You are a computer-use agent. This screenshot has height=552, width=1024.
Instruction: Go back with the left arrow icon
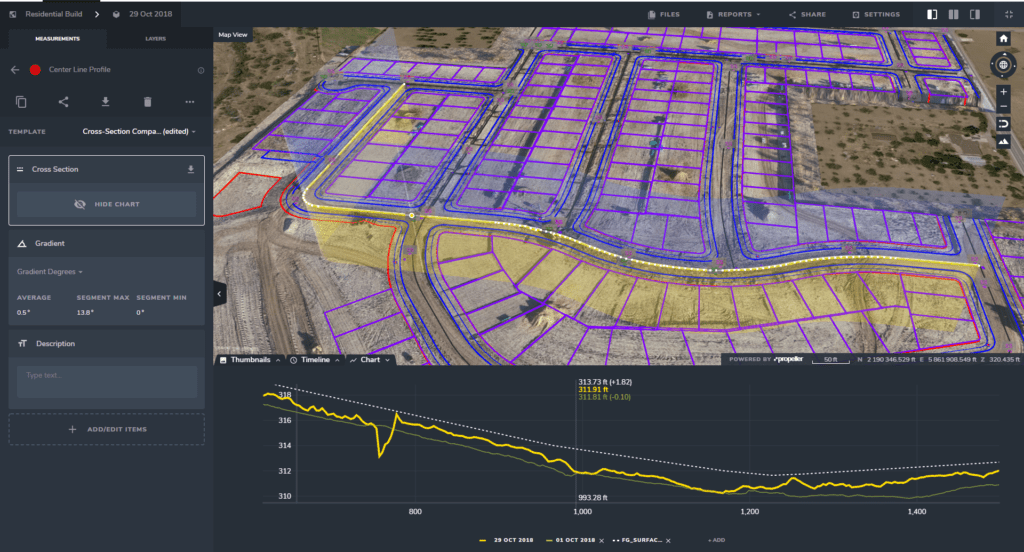tap(15, 70)
